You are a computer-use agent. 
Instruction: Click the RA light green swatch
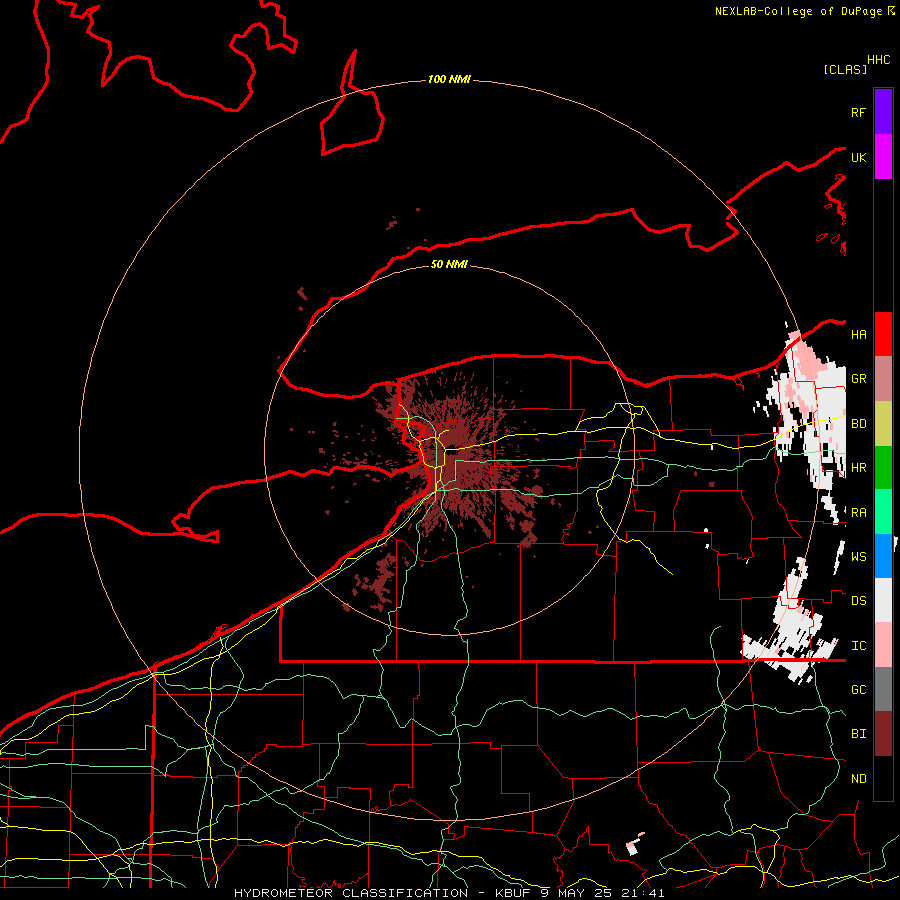click(x=883, y=512)
